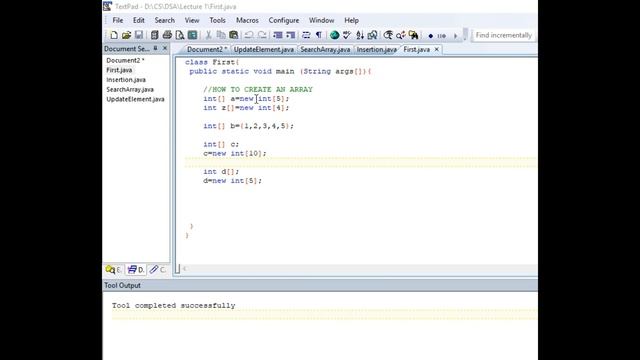The image size is (640, 360).
Task: Switch to Document Selector panel tab
Action: click(x=136, y=270)
